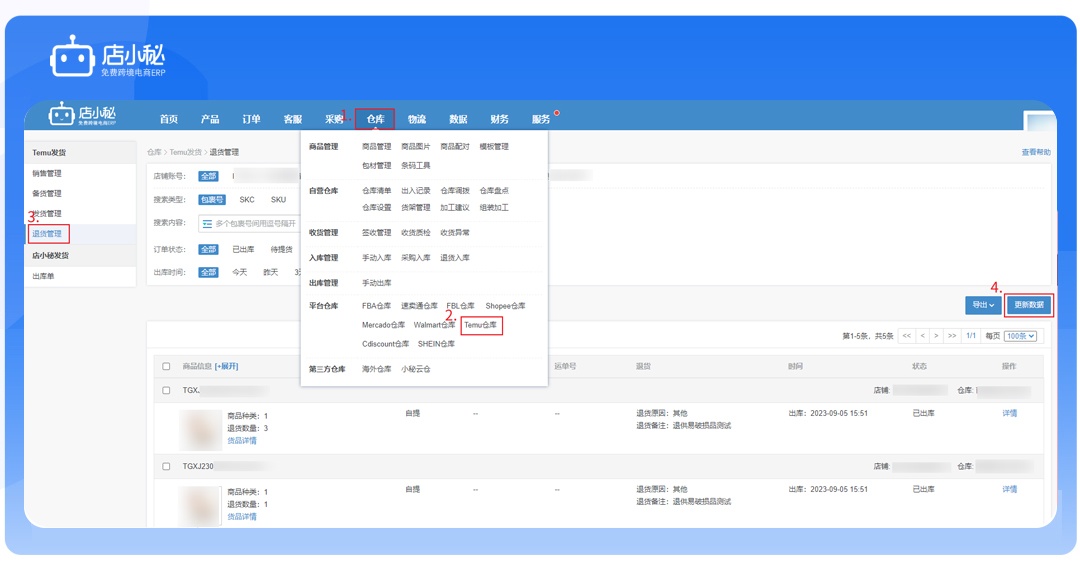Choose 条码工具 in warehouse menu
The image size is (1080, 571).
[x=415, y=165]
